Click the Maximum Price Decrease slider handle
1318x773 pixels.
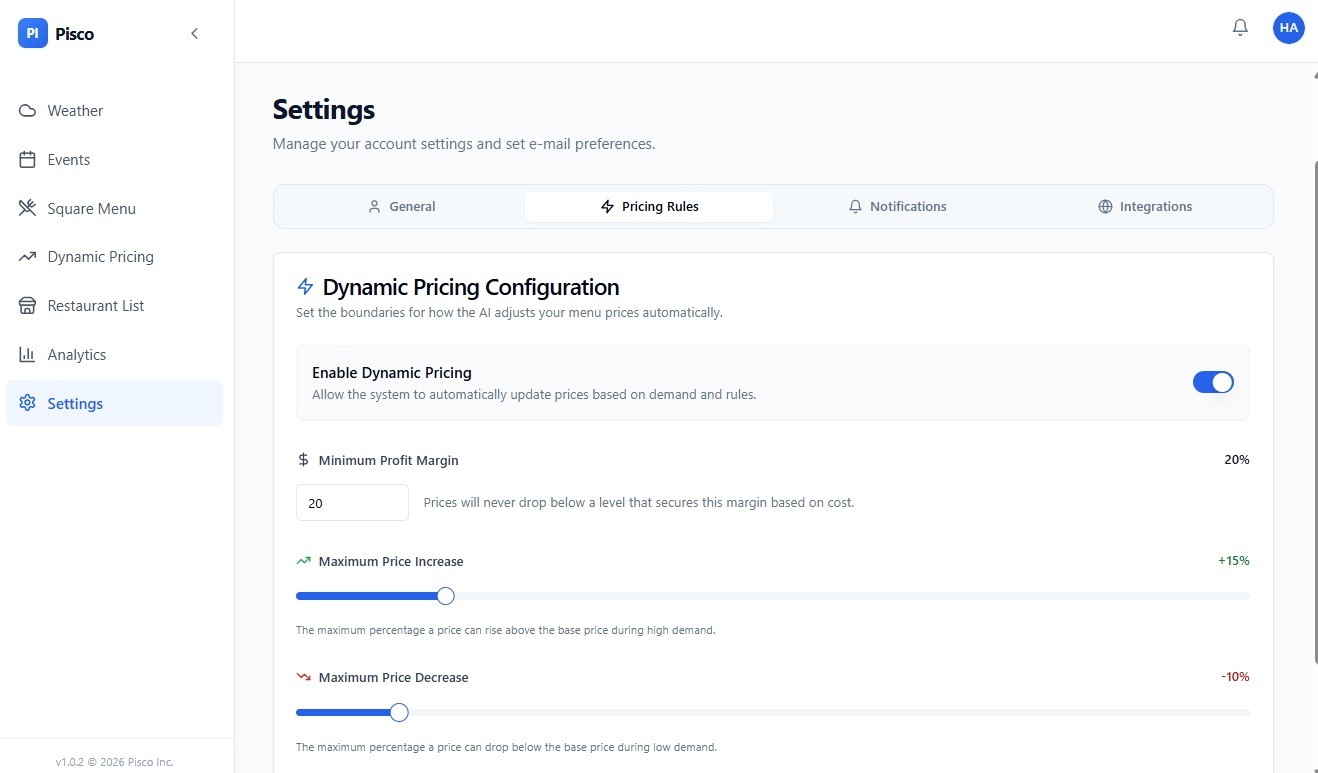(399, 713)
